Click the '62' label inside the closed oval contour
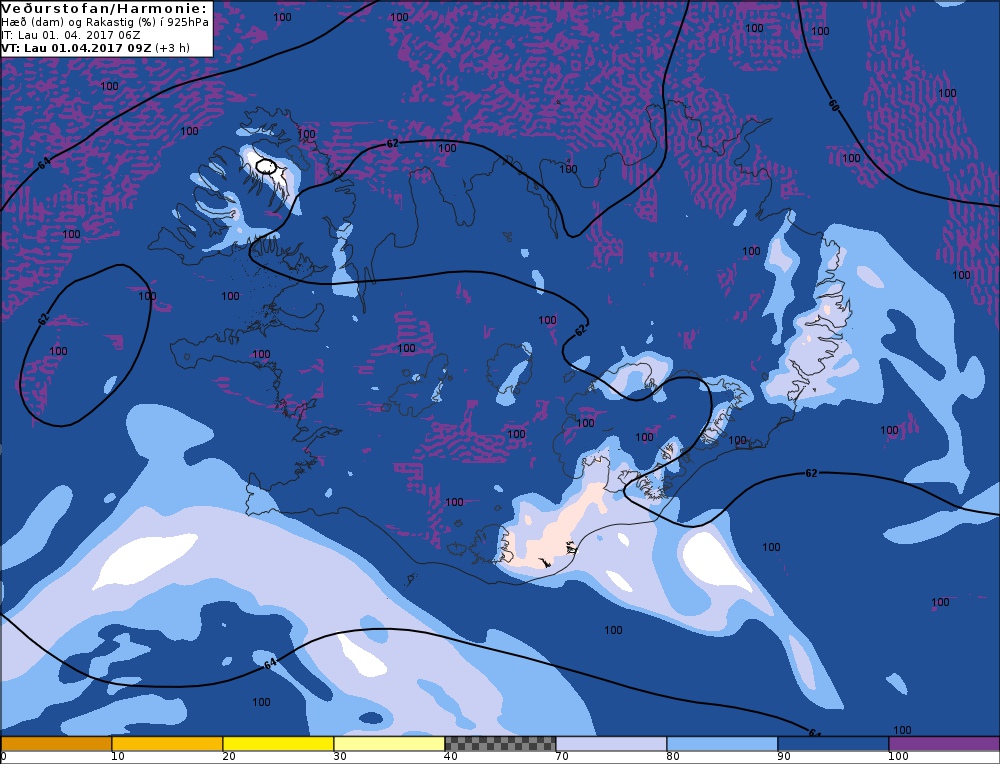This screenshot has height=764, width=1000. [x=43, y=319]
